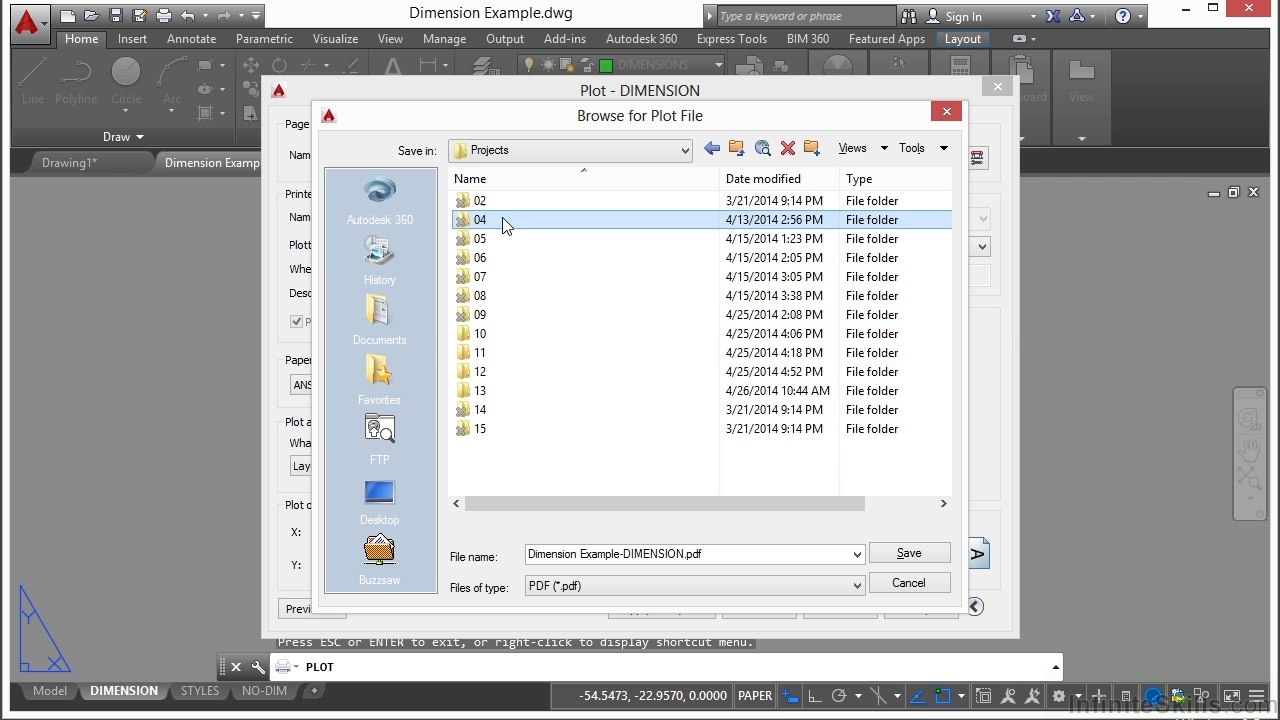Click the Undo arrow in Quick Access toolbar

[188, 16]
